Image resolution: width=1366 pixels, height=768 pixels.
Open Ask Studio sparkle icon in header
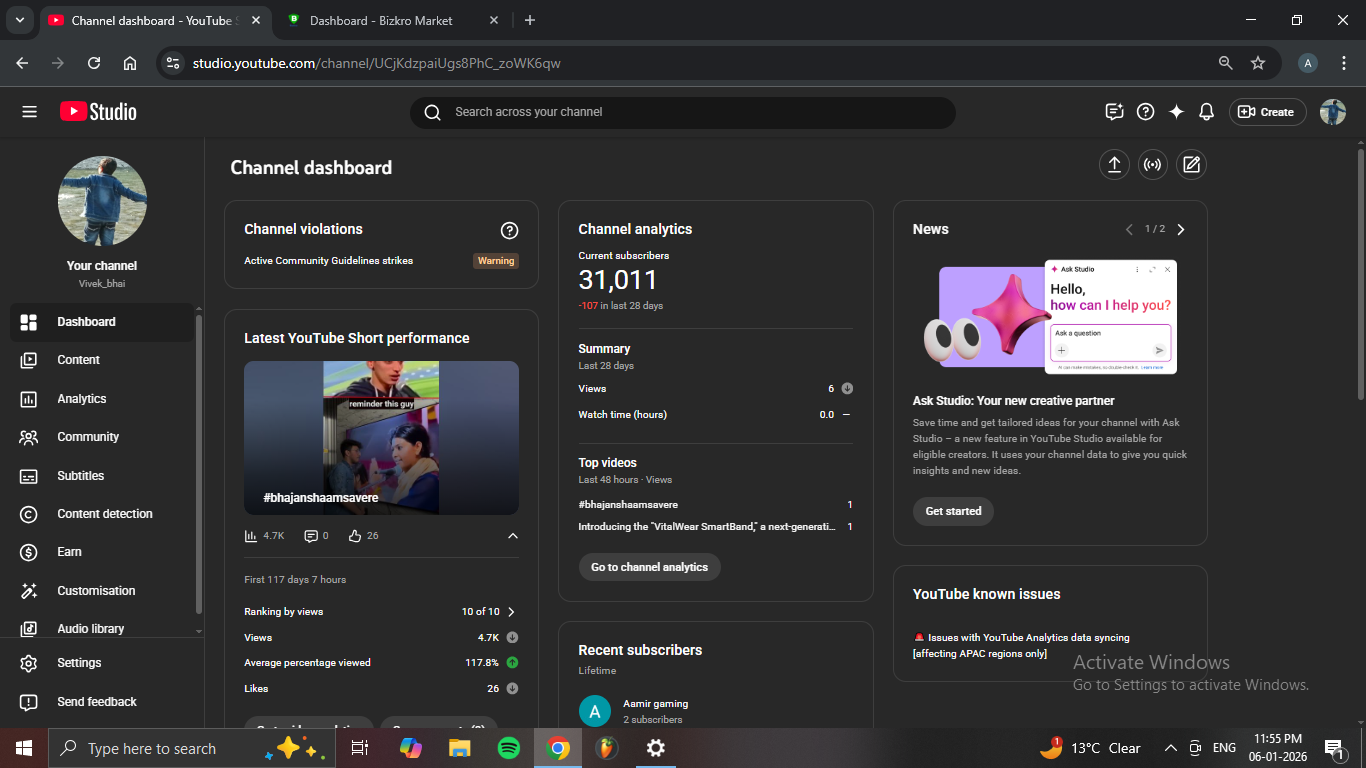pyautogui.click(x=1176, y=112)
